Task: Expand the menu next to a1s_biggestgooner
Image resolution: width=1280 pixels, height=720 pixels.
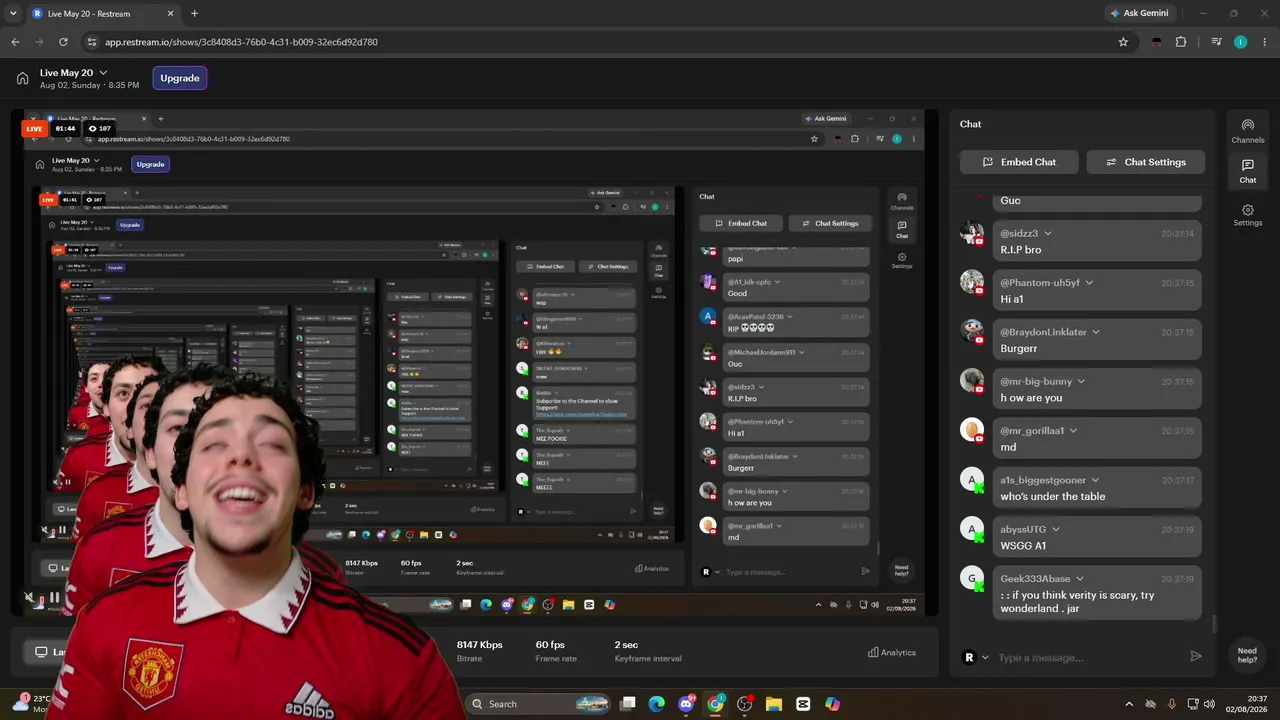Action: coord(1095,480)
